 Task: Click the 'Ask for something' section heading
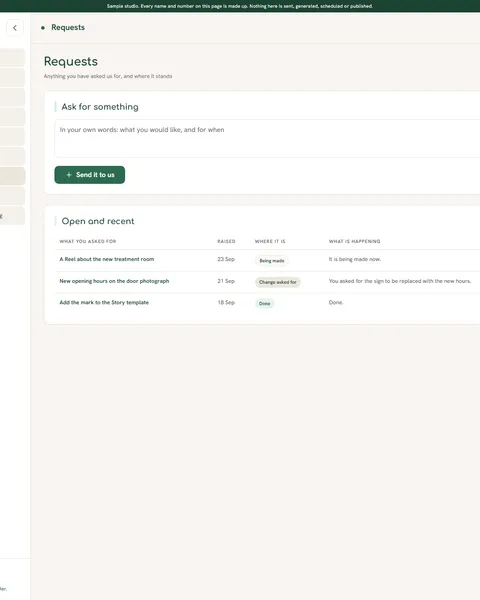tap(100, 107)
